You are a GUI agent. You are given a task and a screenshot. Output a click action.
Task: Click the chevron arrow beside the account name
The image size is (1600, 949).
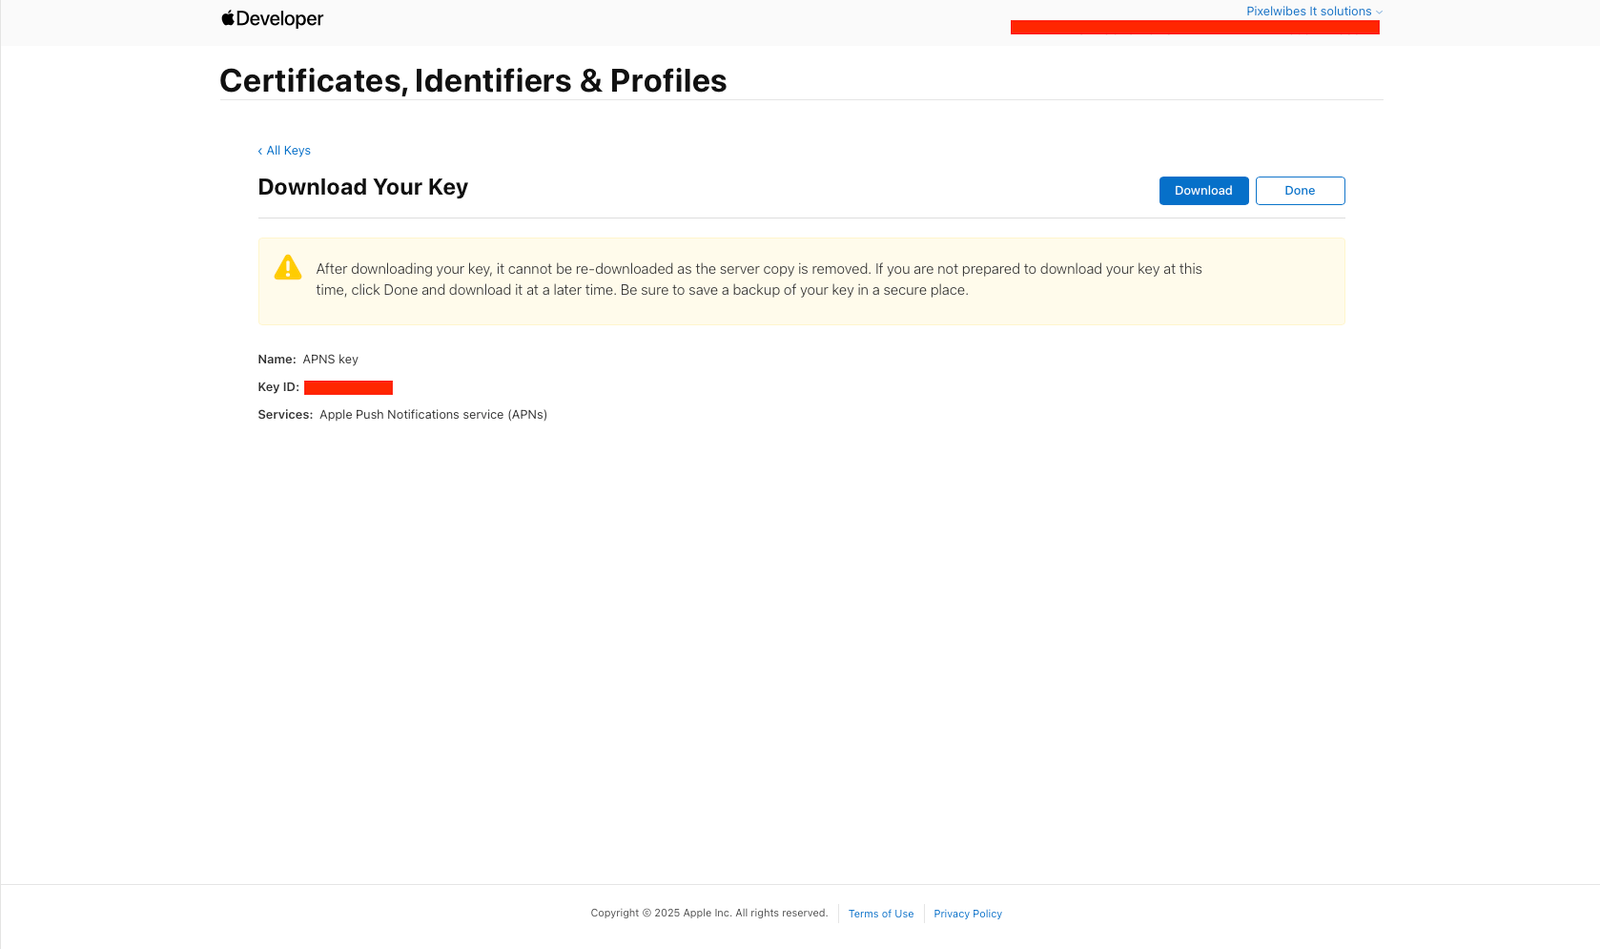click(x=1379, y=12)
